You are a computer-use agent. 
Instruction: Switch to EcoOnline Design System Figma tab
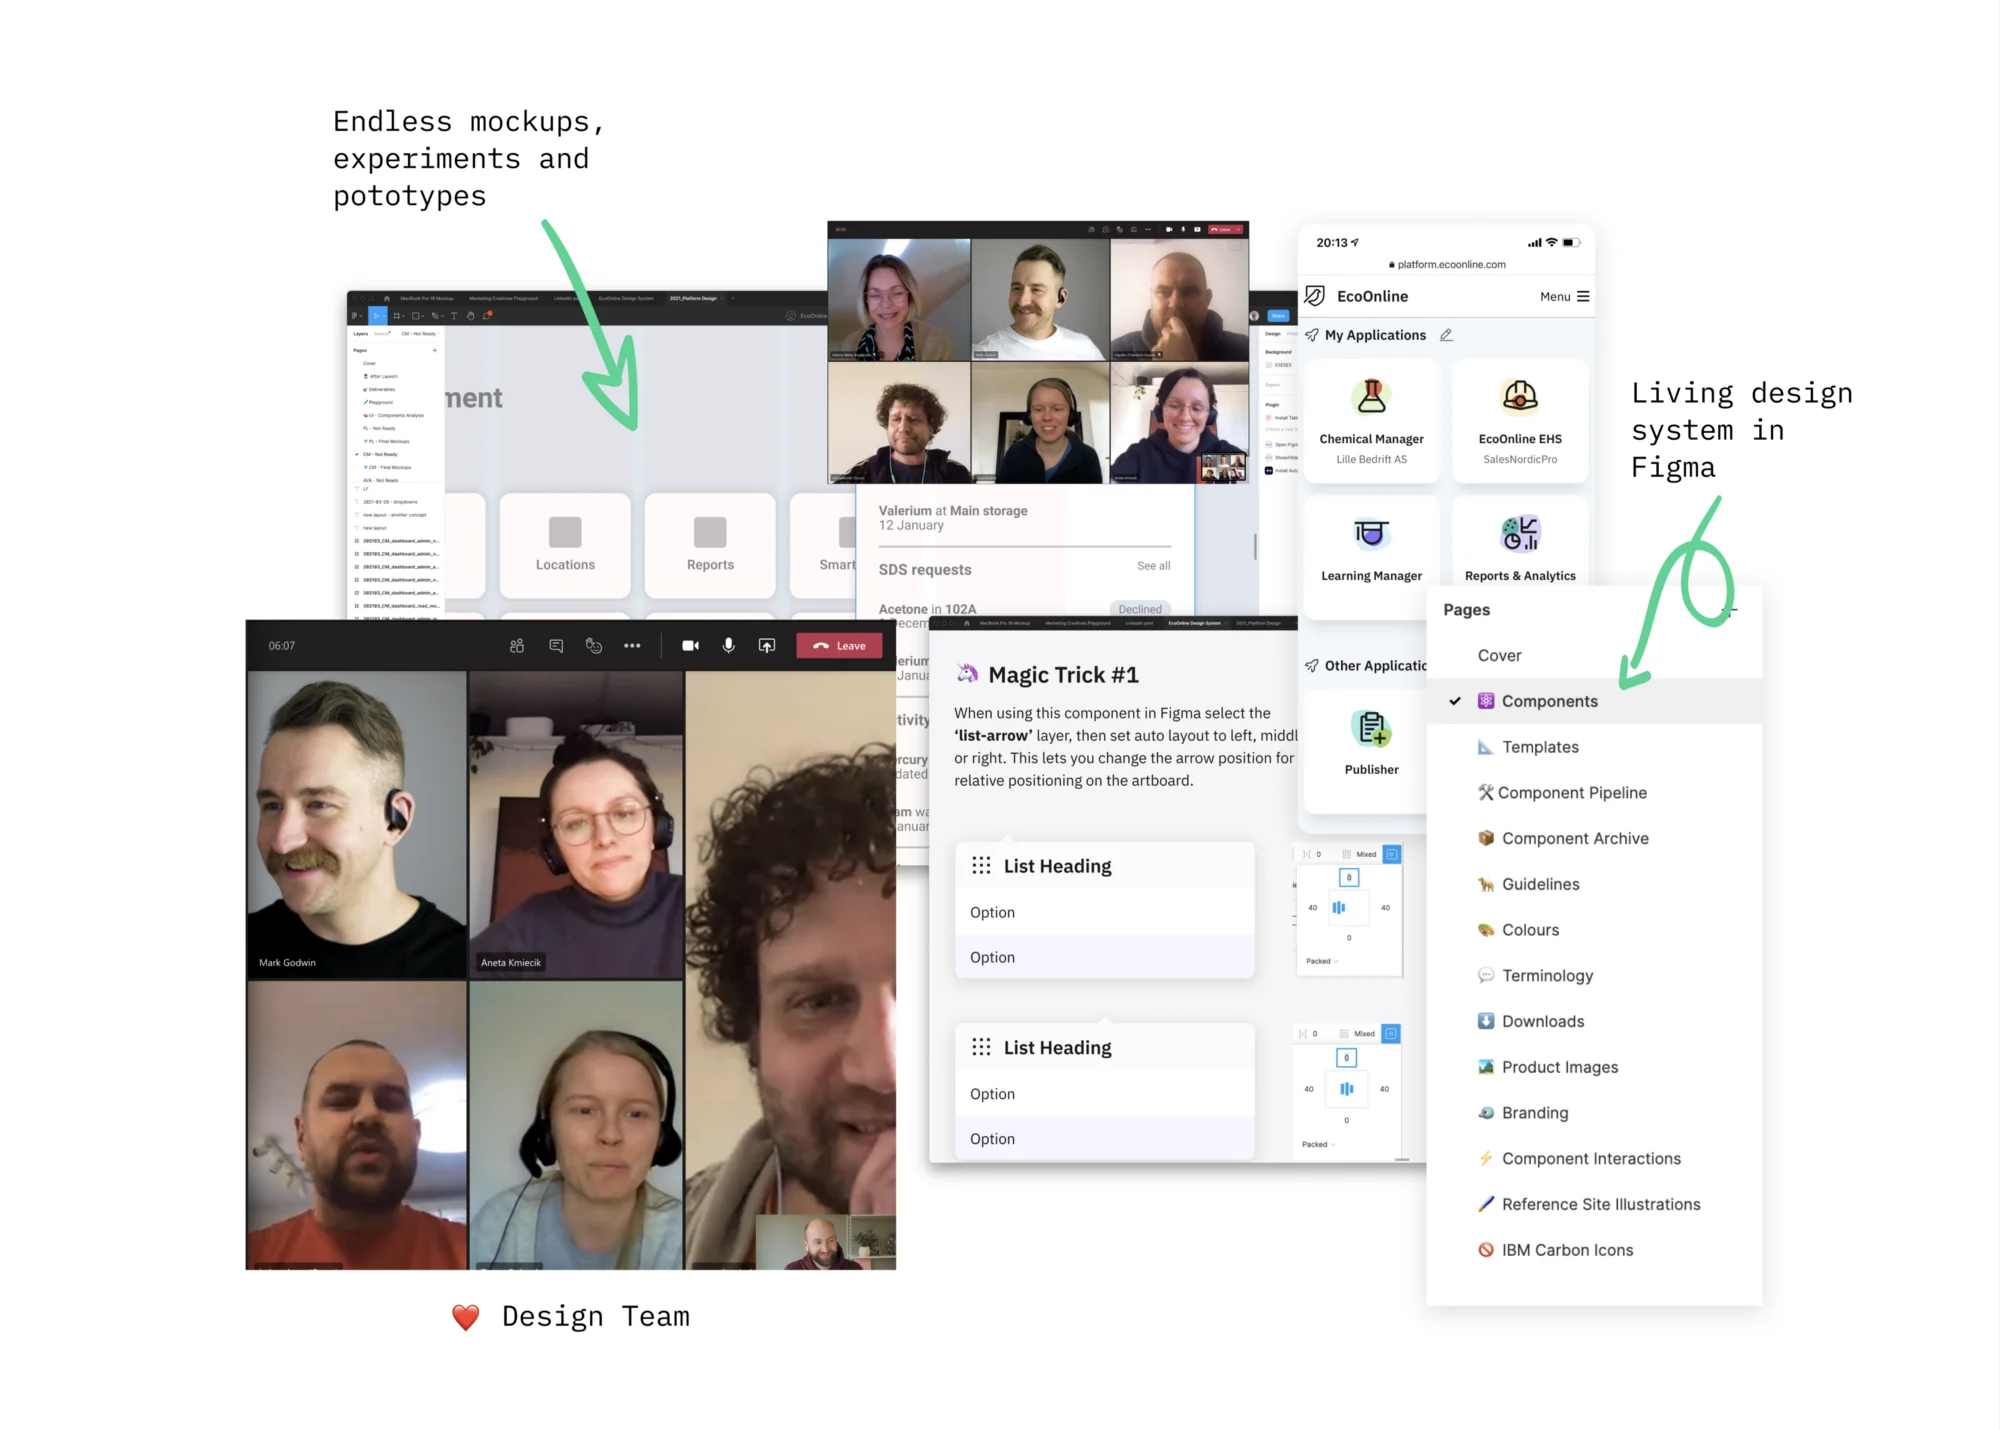[x=626, y=298]
